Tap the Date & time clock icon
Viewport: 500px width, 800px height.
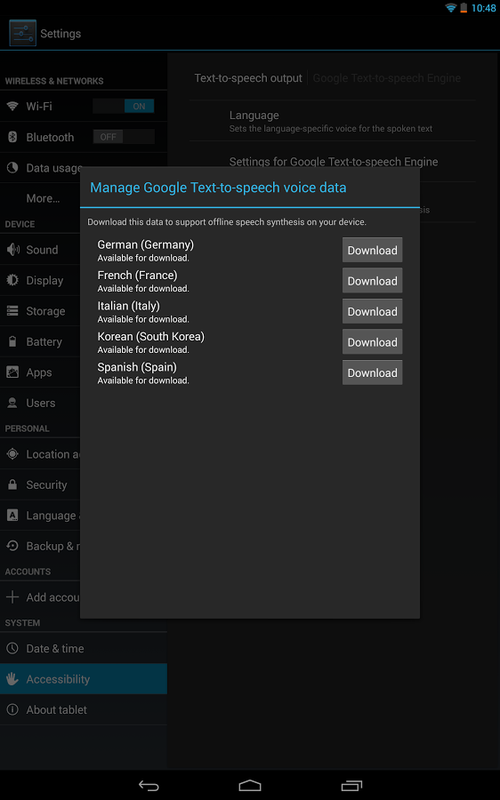pos(12,648)
